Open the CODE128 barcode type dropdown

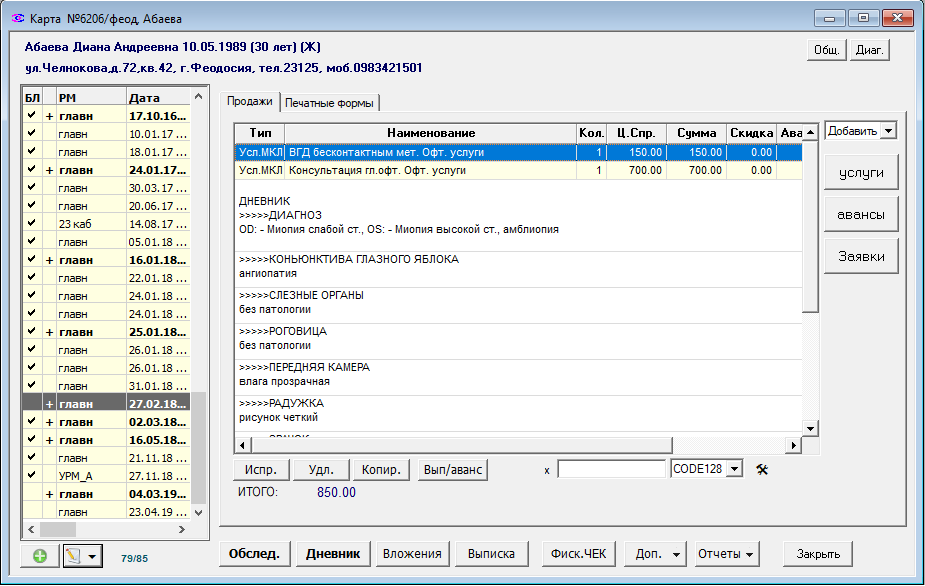pyautogui.click(x=734, y=469)
